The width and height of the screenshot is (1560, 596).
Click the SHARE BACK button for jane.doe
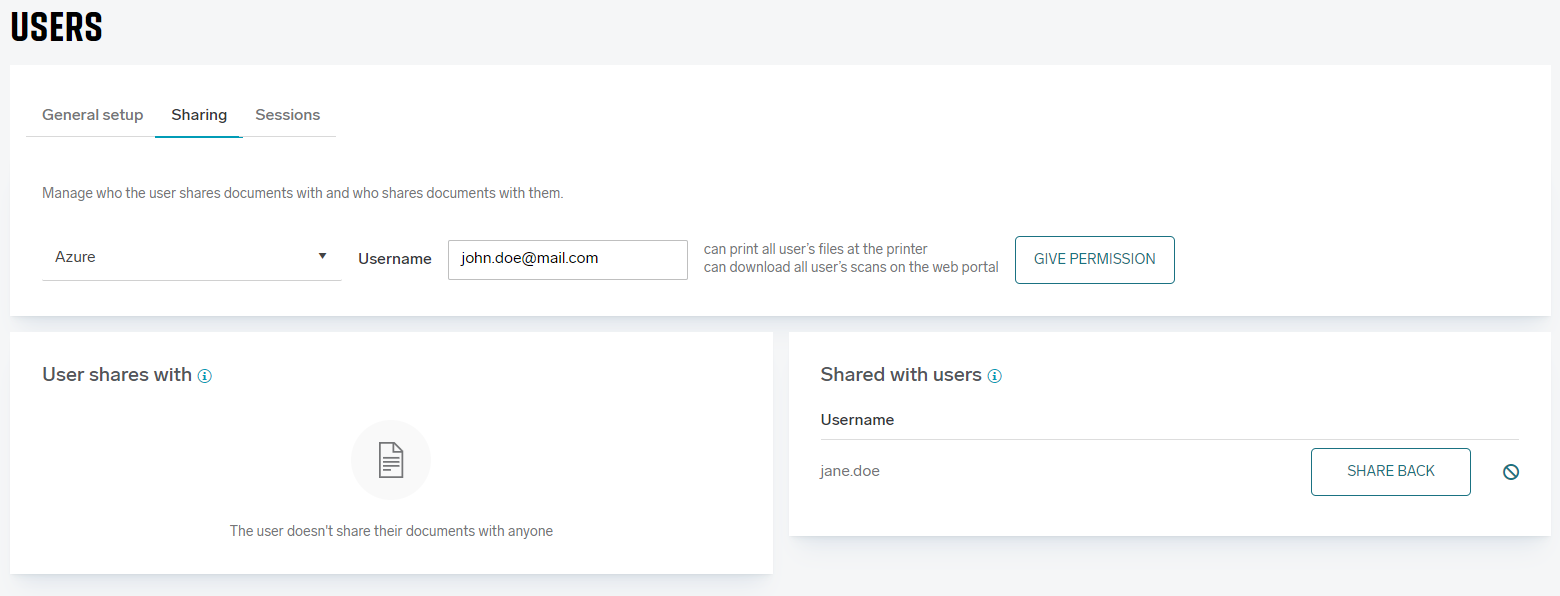pos(1390,471)
